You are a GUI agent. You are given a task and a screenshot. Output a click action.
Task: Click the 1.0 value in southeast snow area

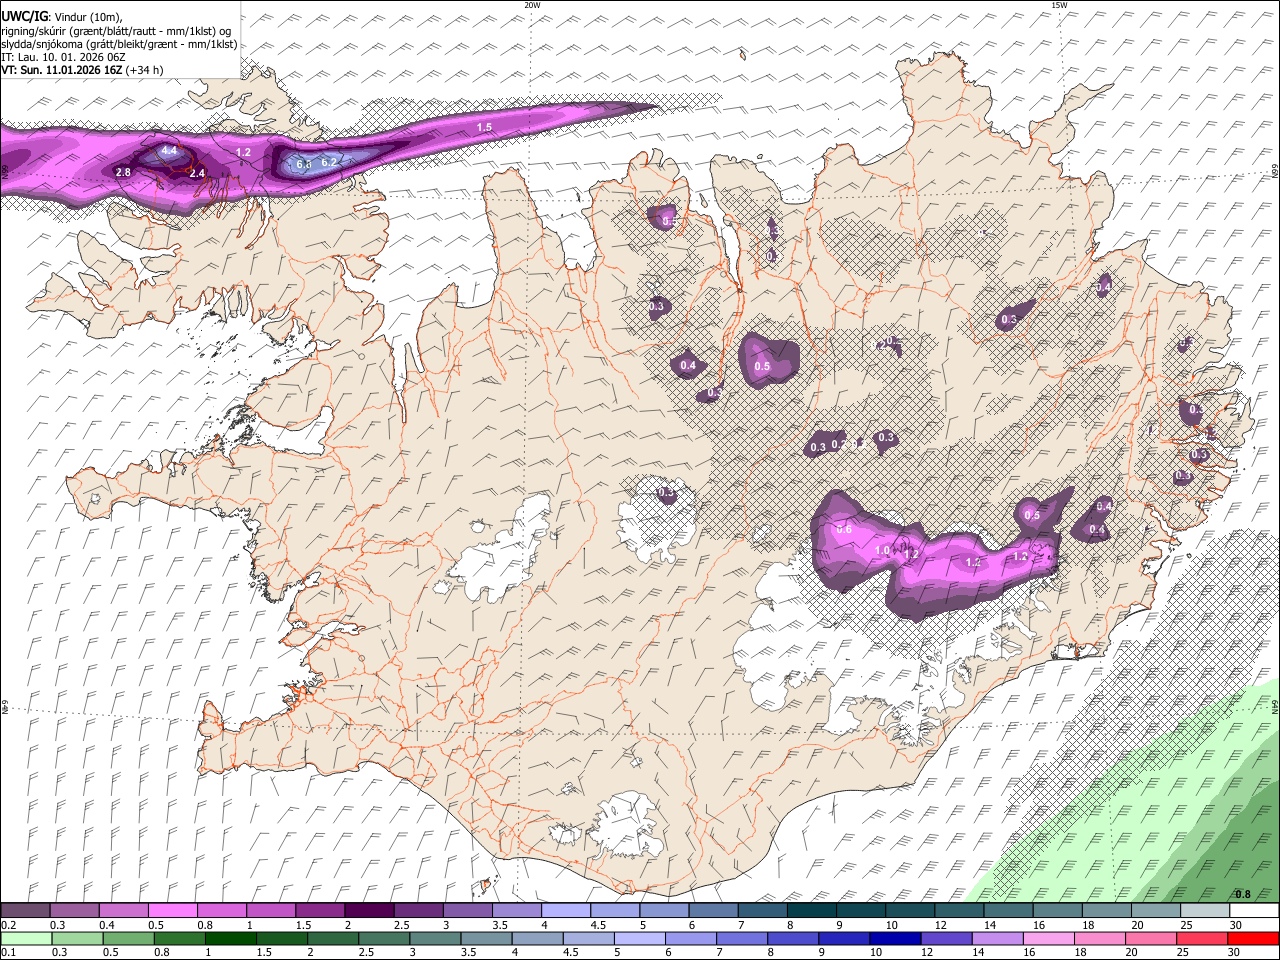tap(882, 551)
